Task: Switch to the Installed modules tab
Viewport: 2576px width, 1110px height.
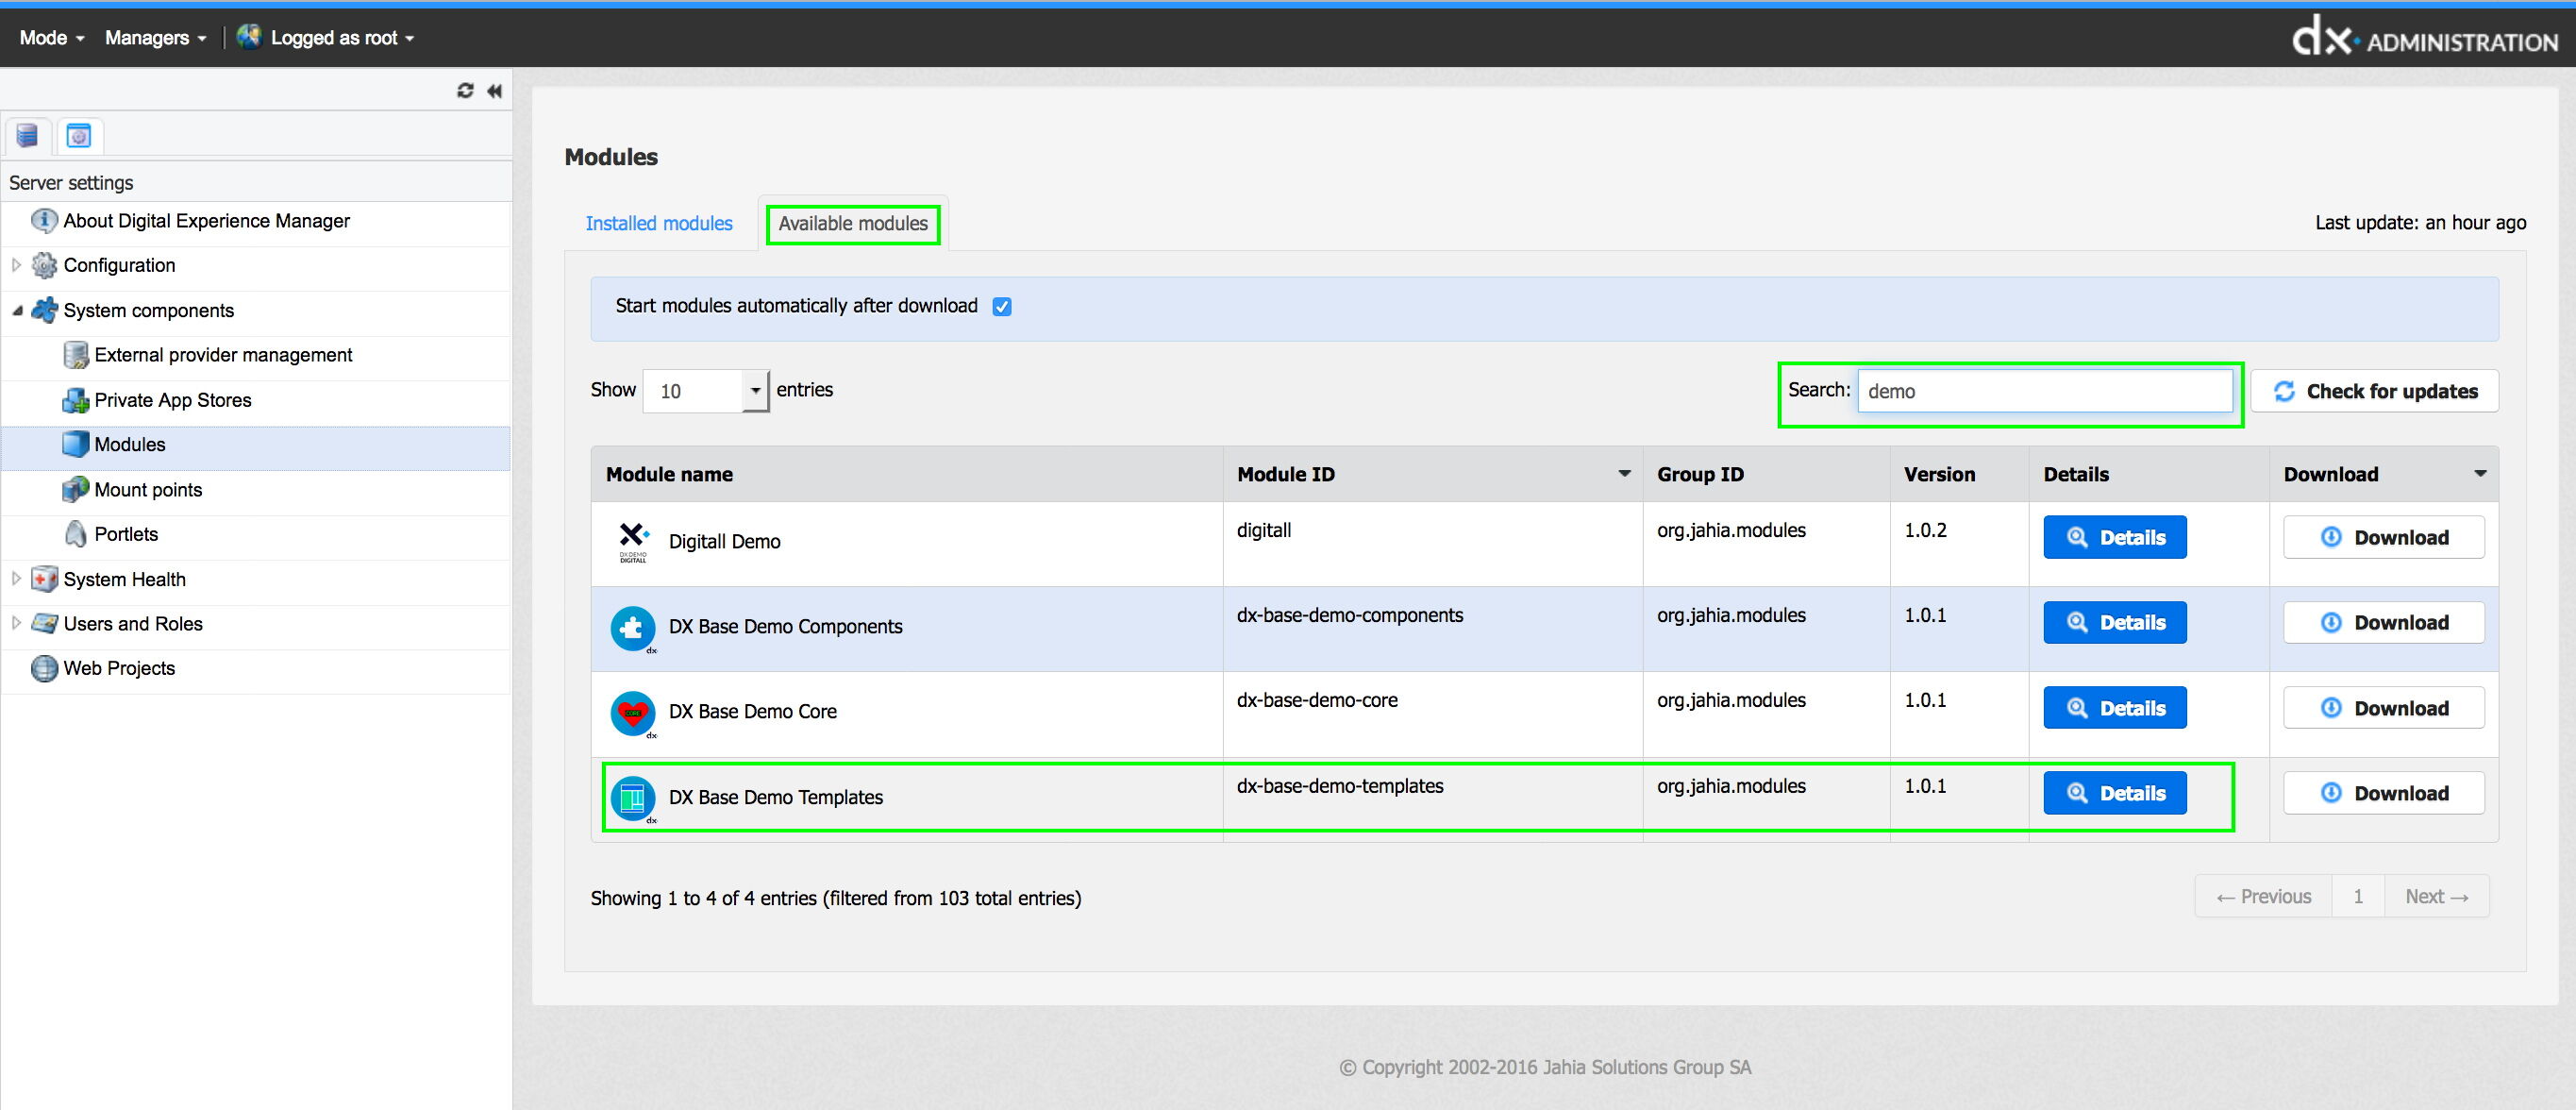Action: pyautogui.click(x=659, y=224)
